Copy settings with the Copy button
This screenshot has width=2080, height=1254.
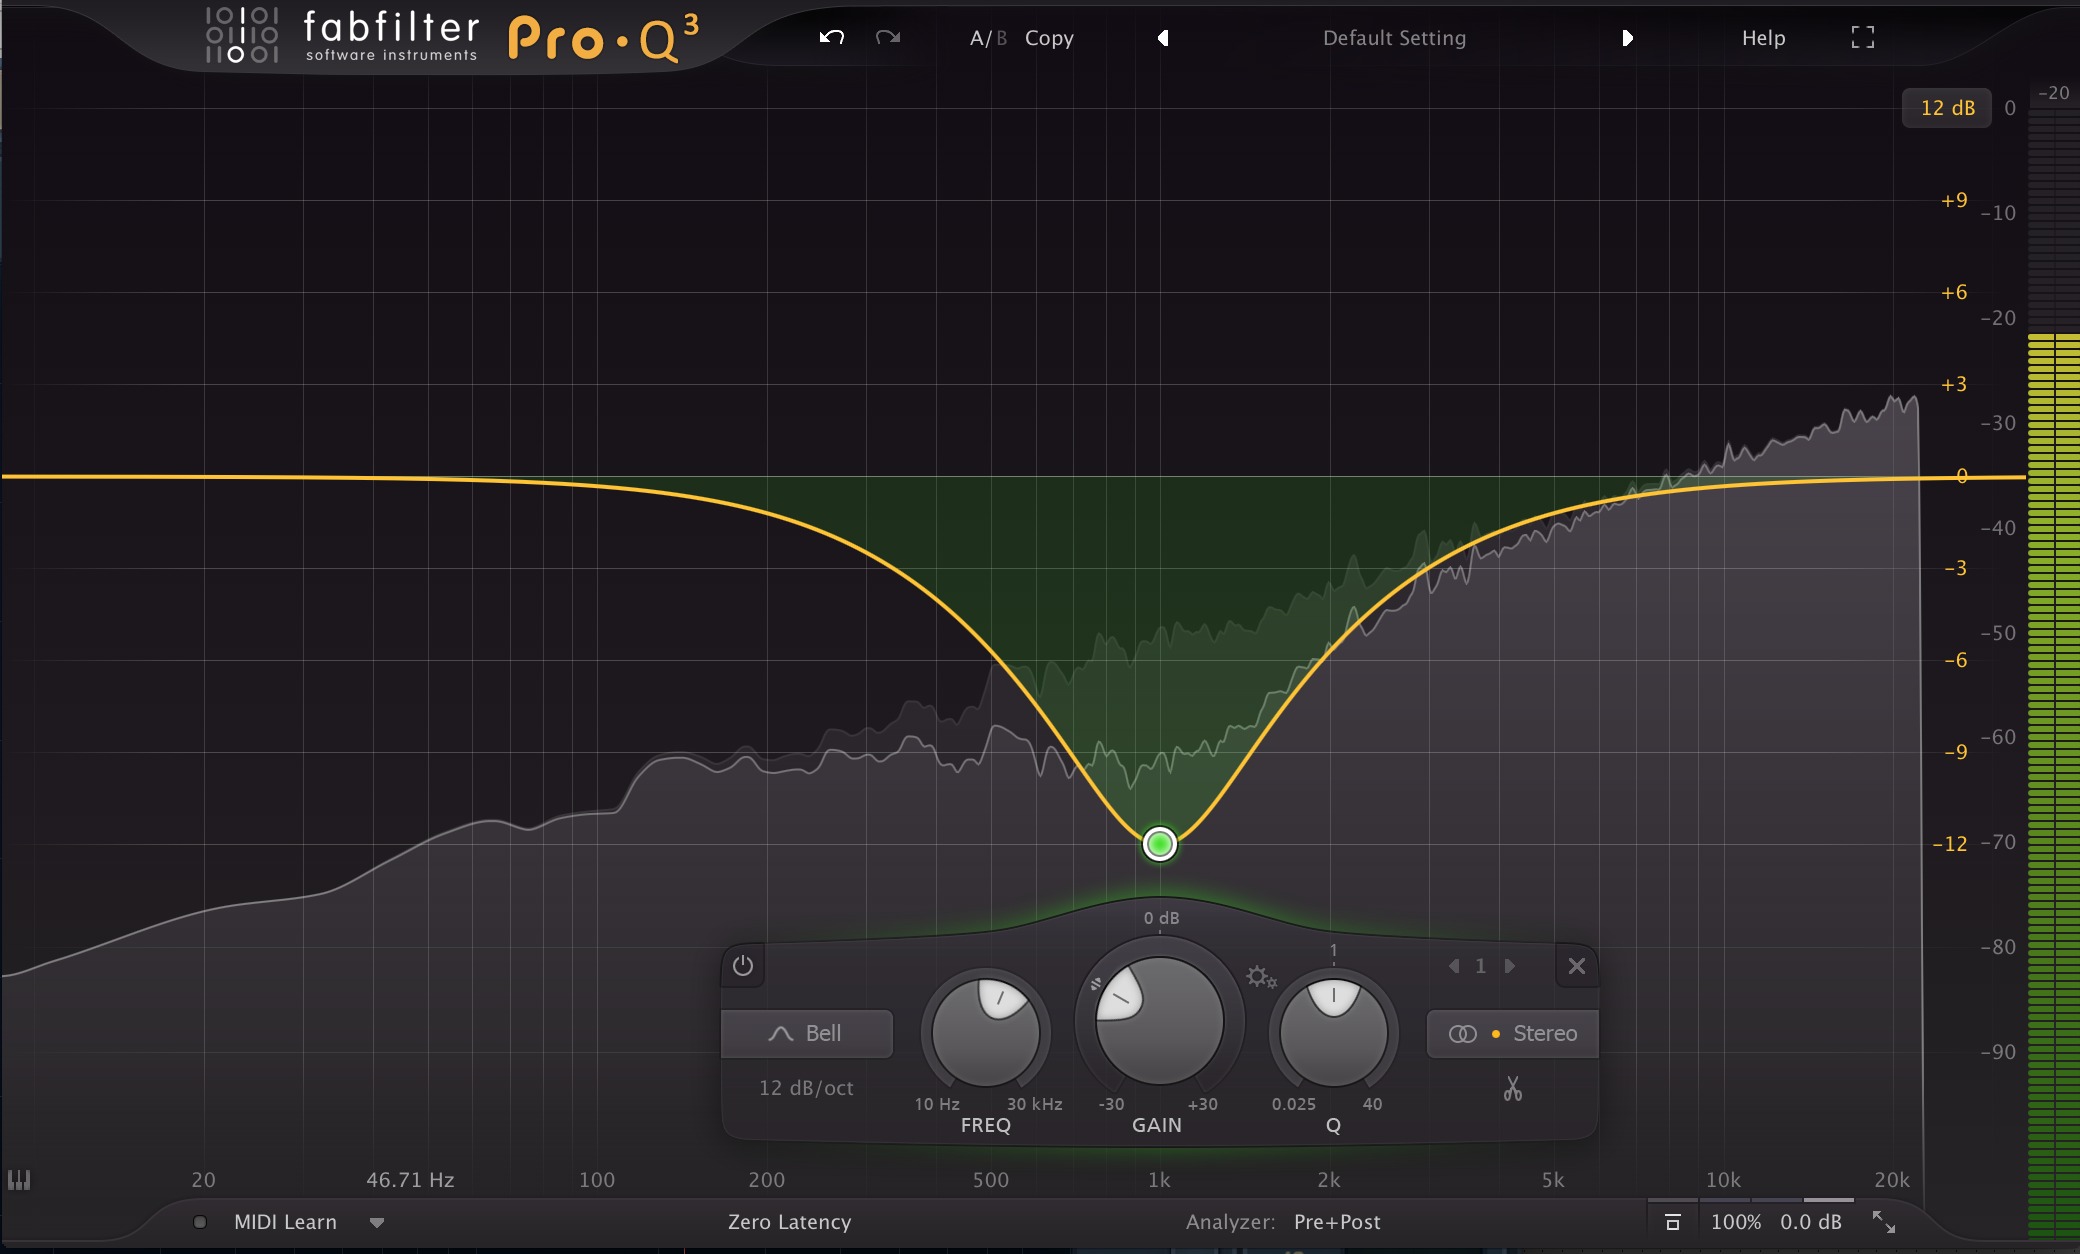tap(1049, 38)
